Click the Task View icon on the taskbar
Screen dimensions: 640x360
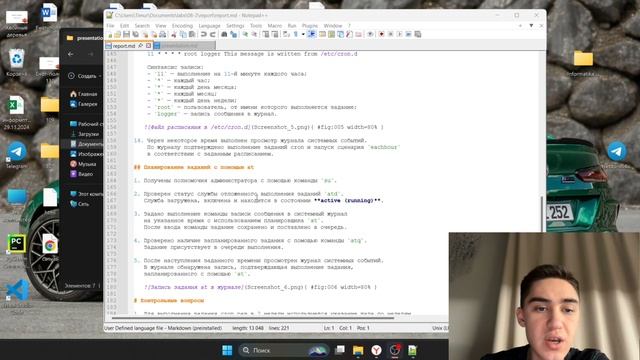[x=340, y=350]
